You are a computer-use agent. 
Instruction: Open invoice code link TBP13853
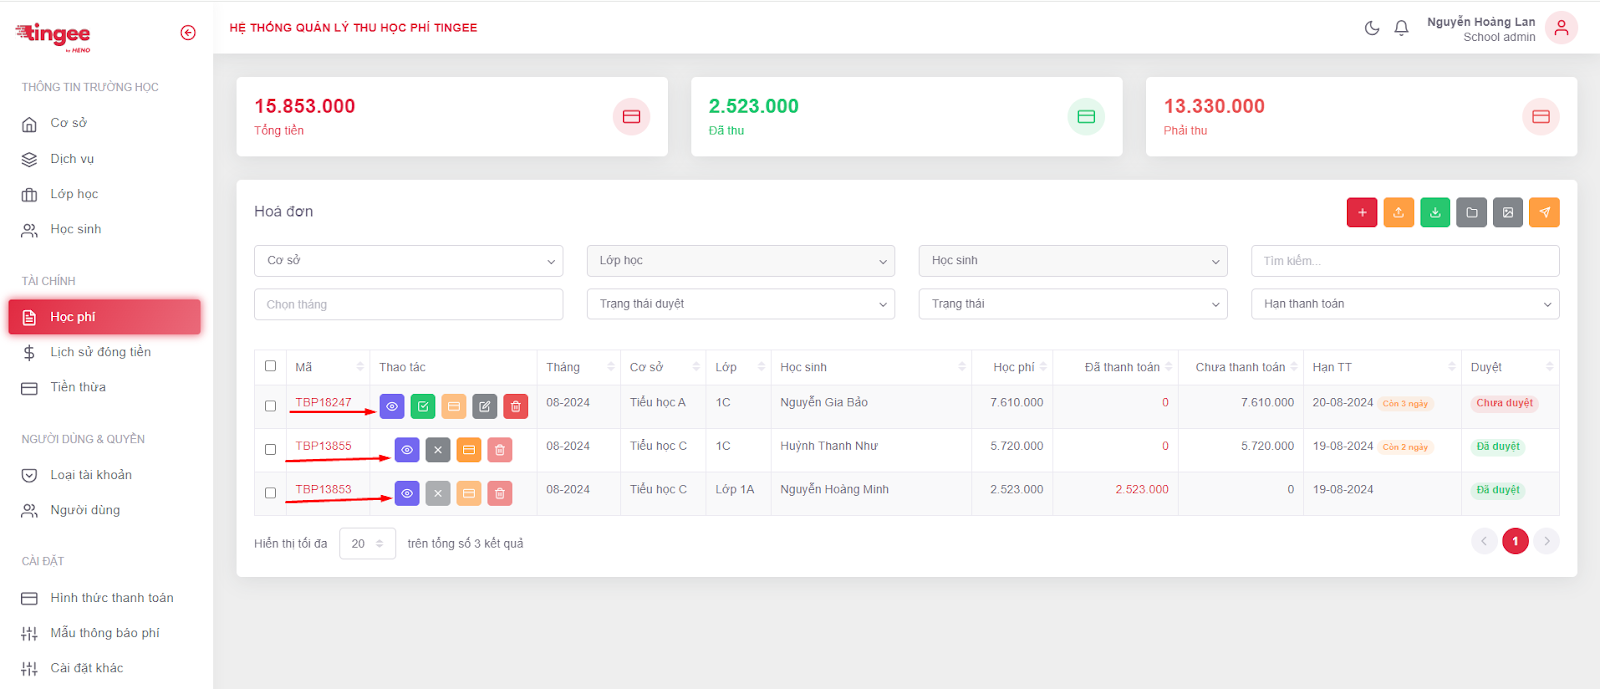coord(323,489)
